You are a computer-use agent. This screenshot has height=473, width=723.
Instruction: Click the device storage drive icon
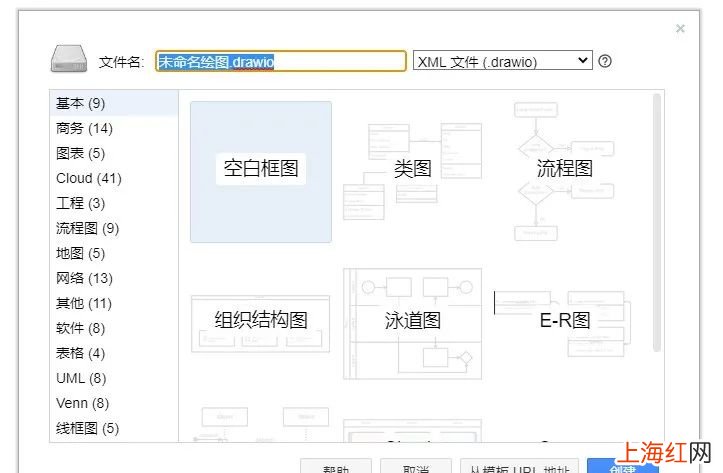click(69, 59)
